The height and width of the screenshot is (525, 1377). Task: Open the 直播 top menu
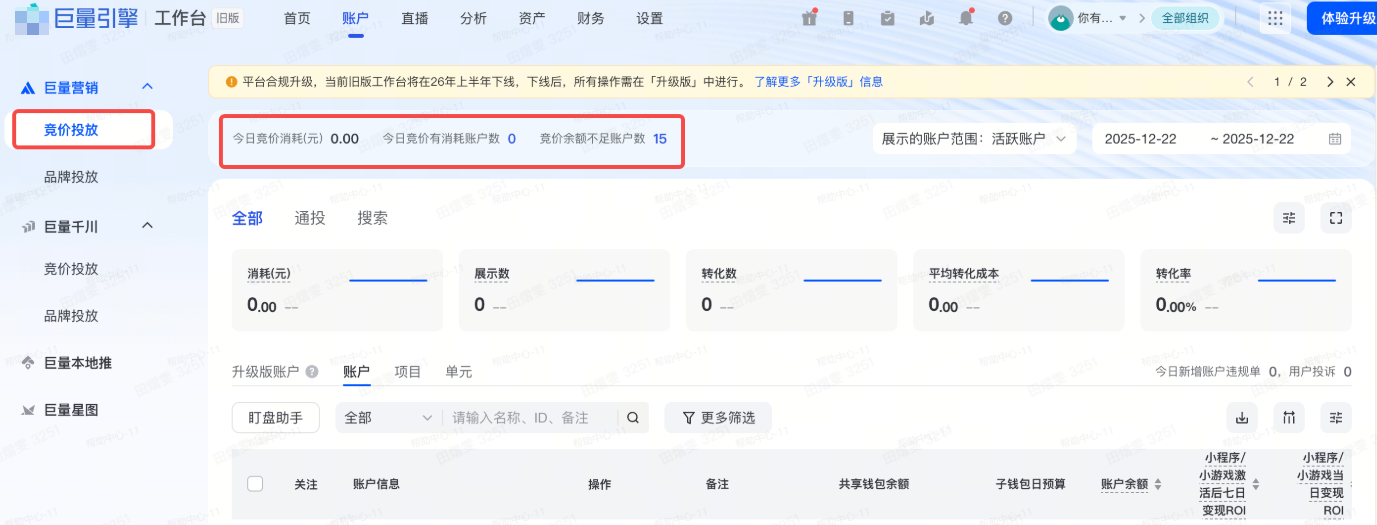(x=415, y=18)
